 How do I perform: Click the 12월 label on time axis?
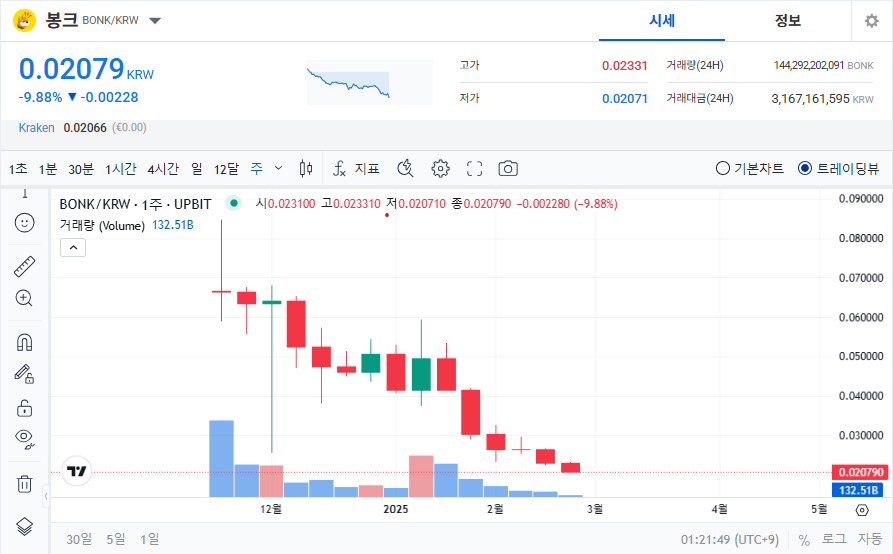tap(271, 509)
